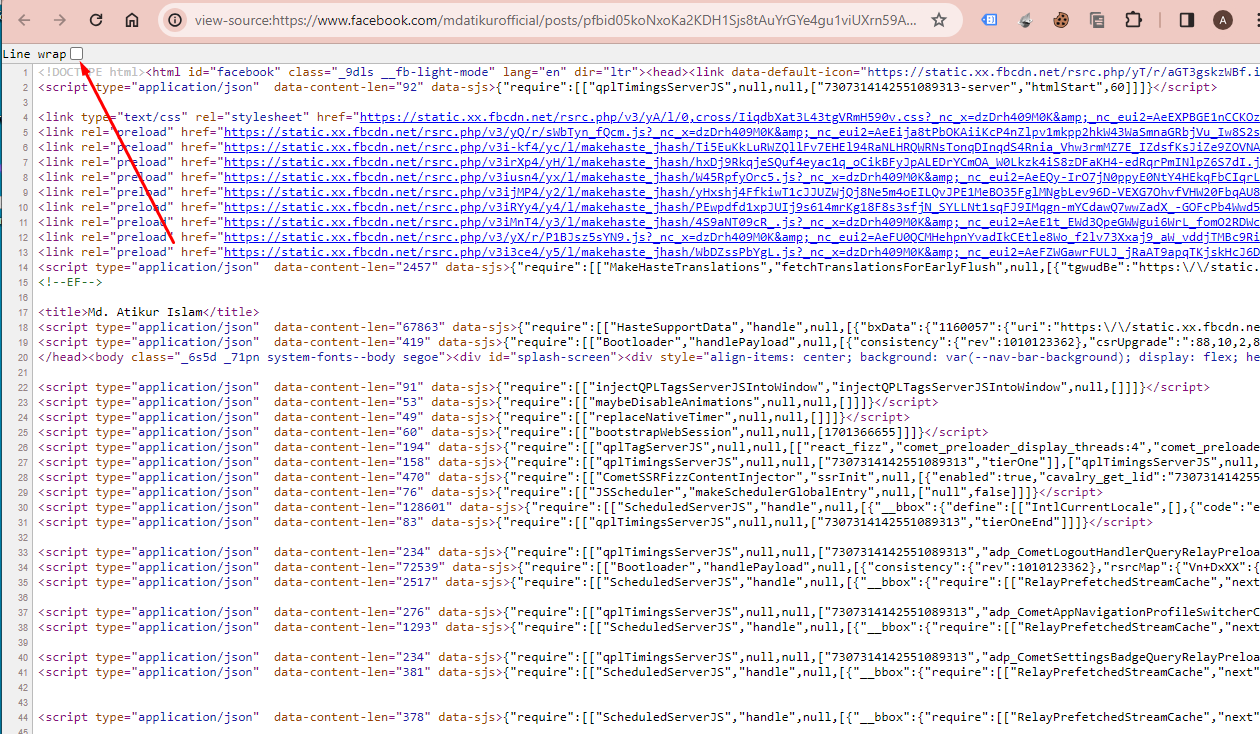Go back using the browser Back arrow
This screenshot has height=734, width=1260.
[x=25, y=20]
